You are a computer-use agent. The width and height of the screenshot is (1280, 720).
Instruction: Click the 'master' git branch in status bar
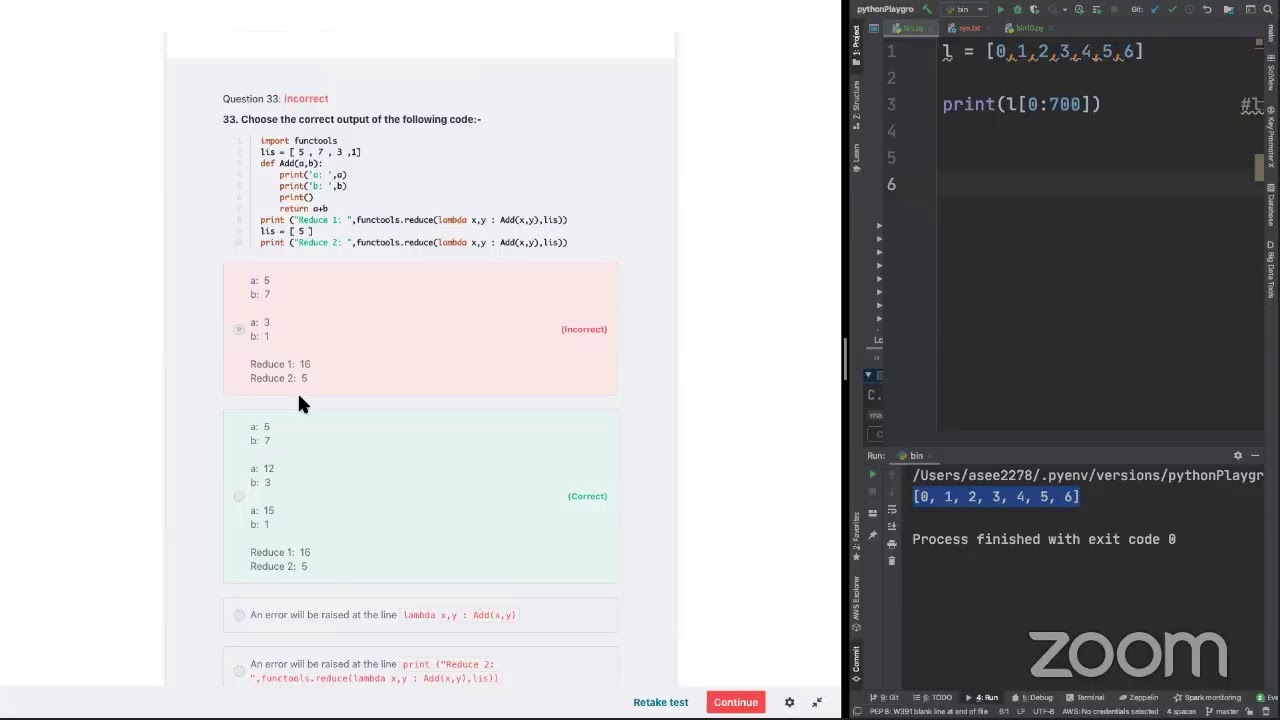coord(1220,711)
